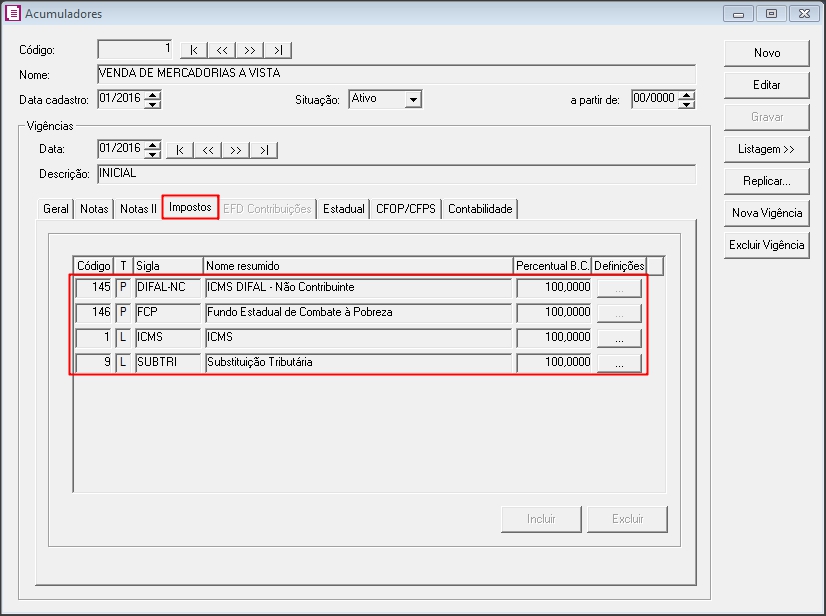Jump to last Vigência date record
The image size is (826, 616).
coord(263,150)
